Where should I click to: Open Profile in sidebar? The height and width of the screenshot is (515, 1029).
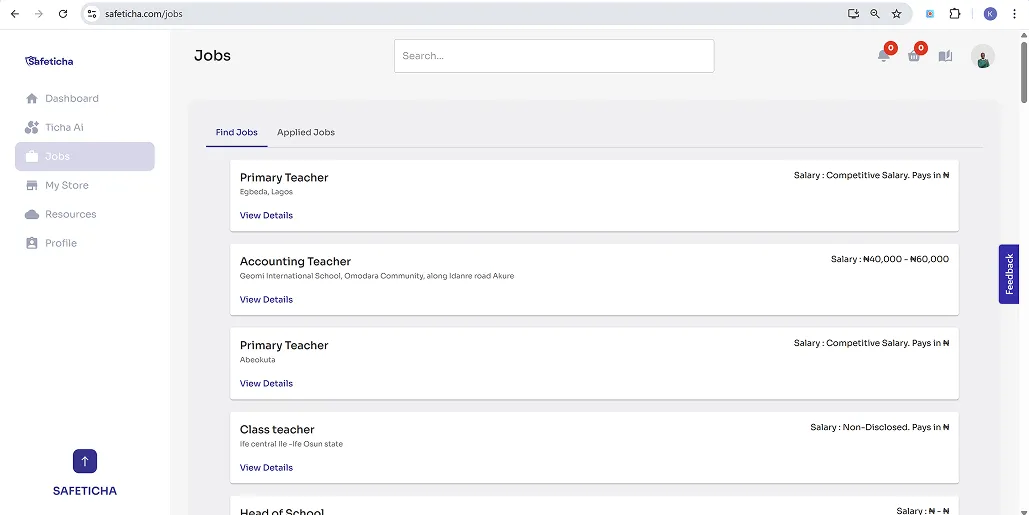click(x=85, y=243)
